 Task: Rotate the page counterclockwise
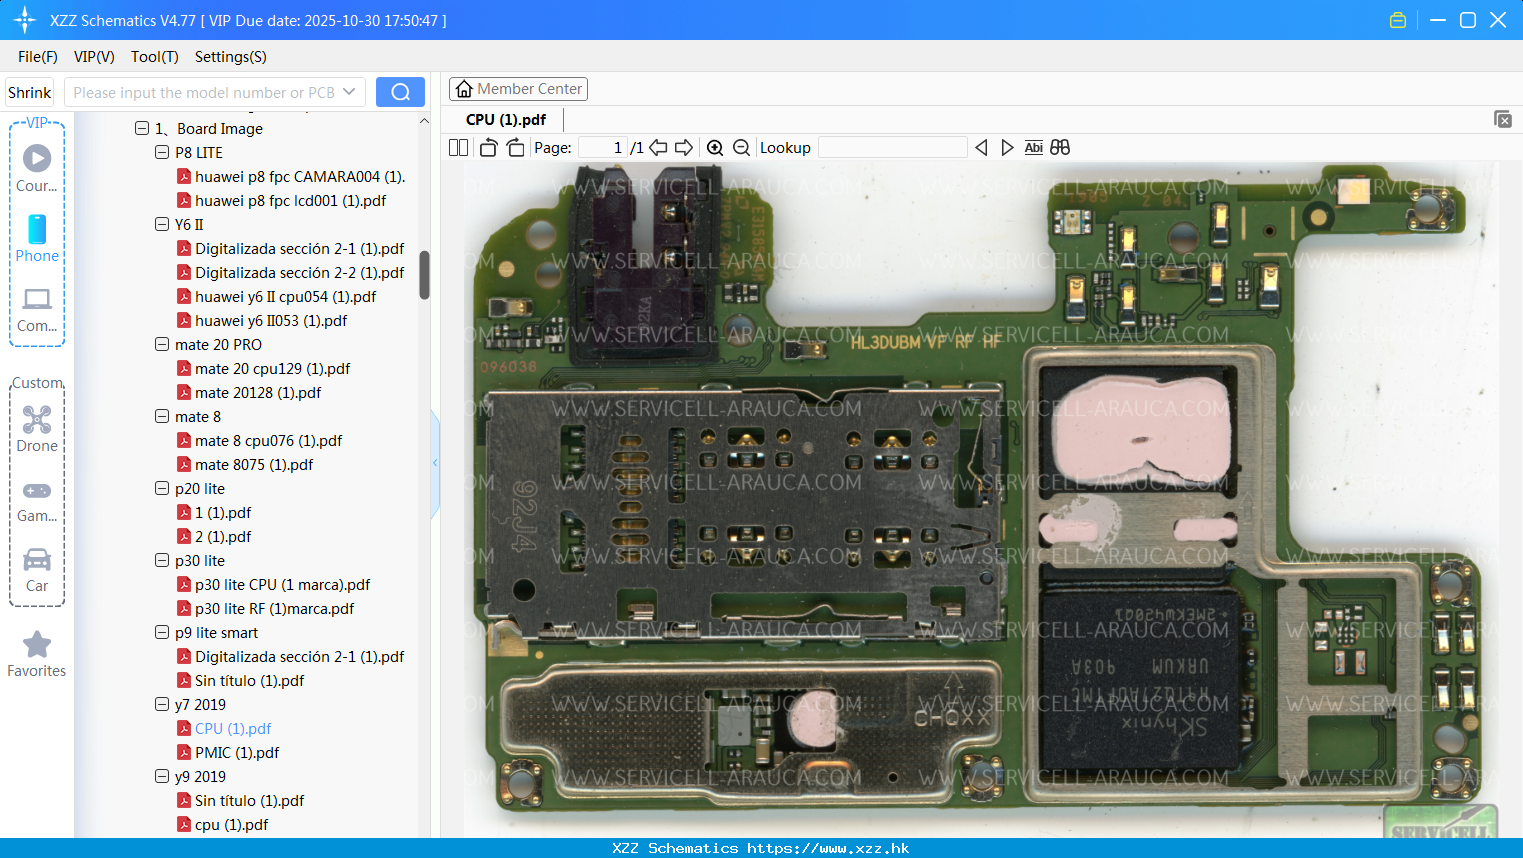pyautogui.click(x=488, y=148)
